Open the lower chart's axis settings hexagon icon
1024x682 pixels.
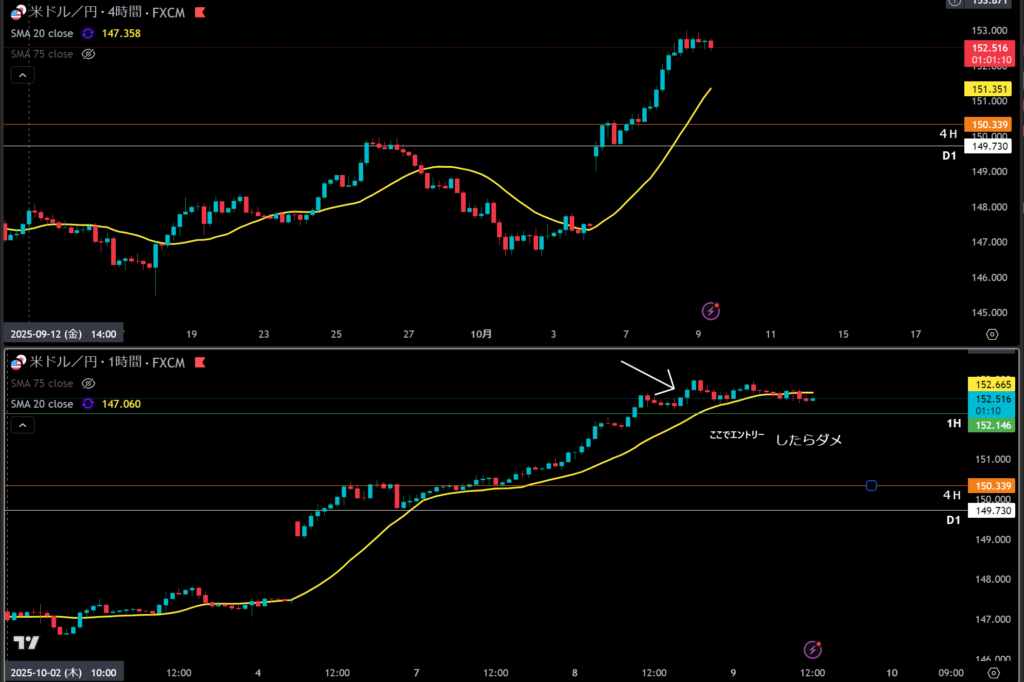(x=991, y=672)
